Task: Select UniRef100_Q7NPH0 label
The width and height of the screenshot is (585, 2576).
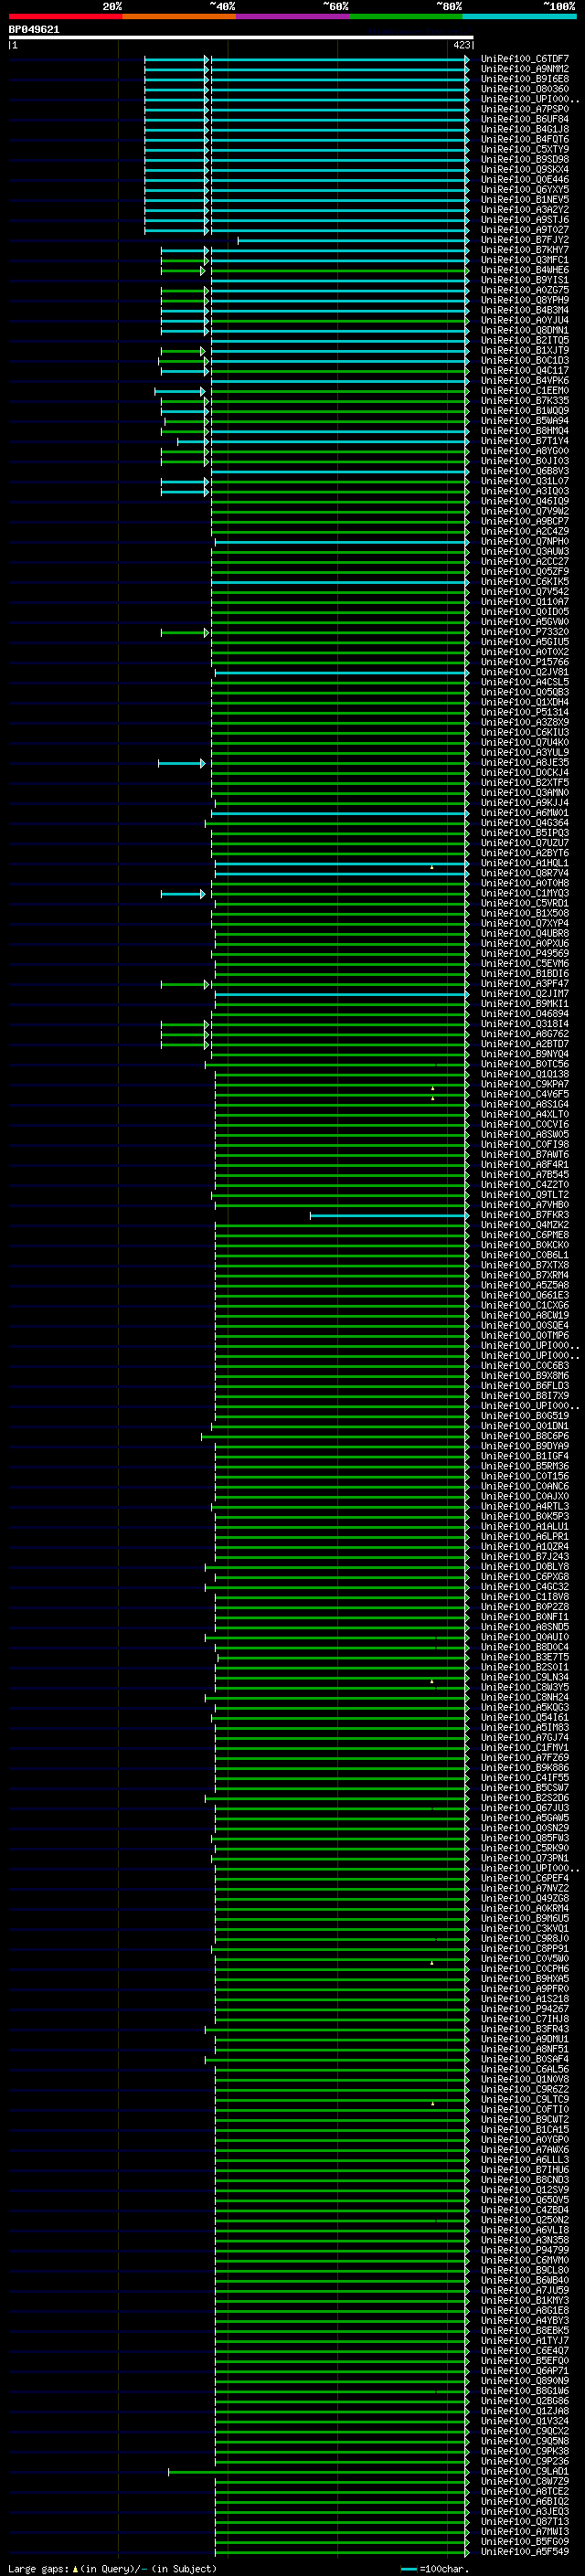Action: tap(524, 541)
